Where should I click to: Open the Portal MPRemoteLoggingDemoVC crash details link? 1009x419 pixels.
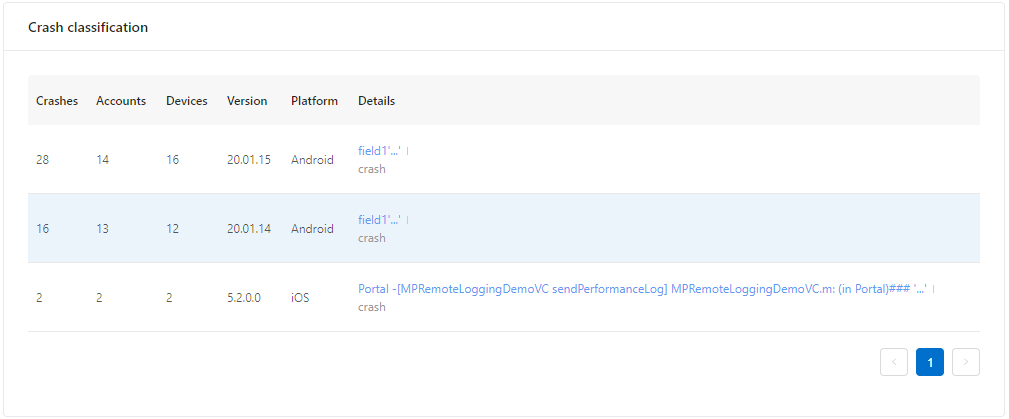[642, 289]
